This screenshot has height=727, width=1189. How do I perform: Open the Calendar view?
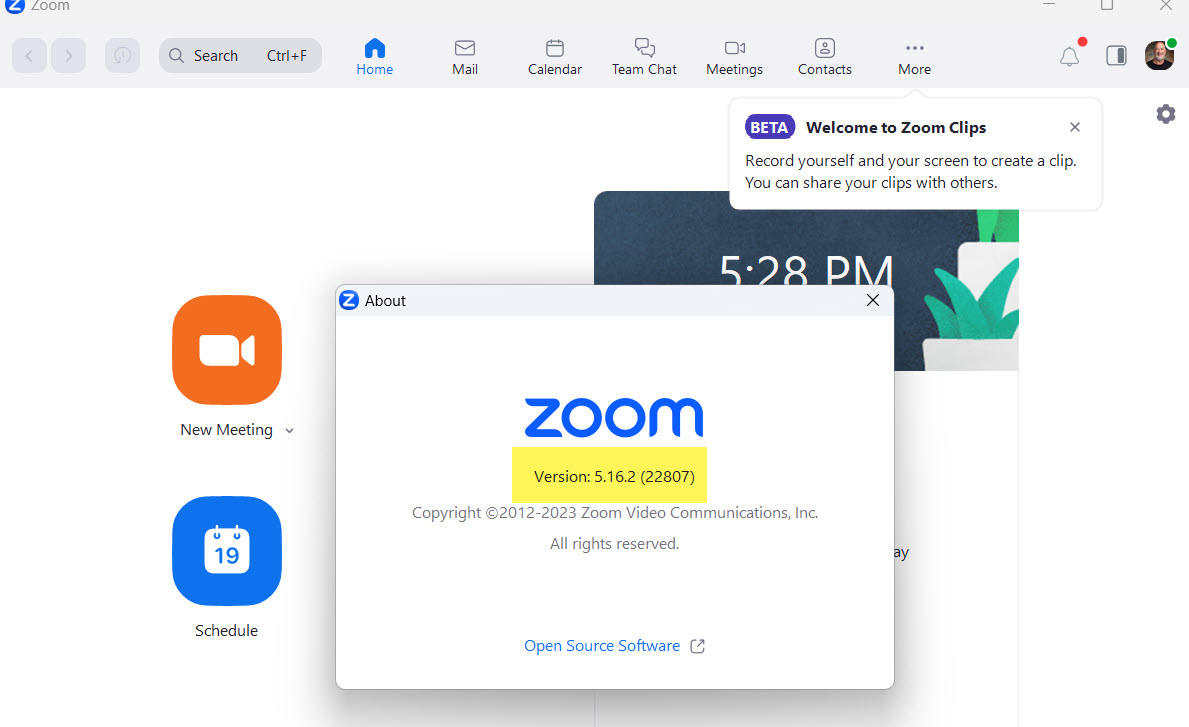pos(554,55)
